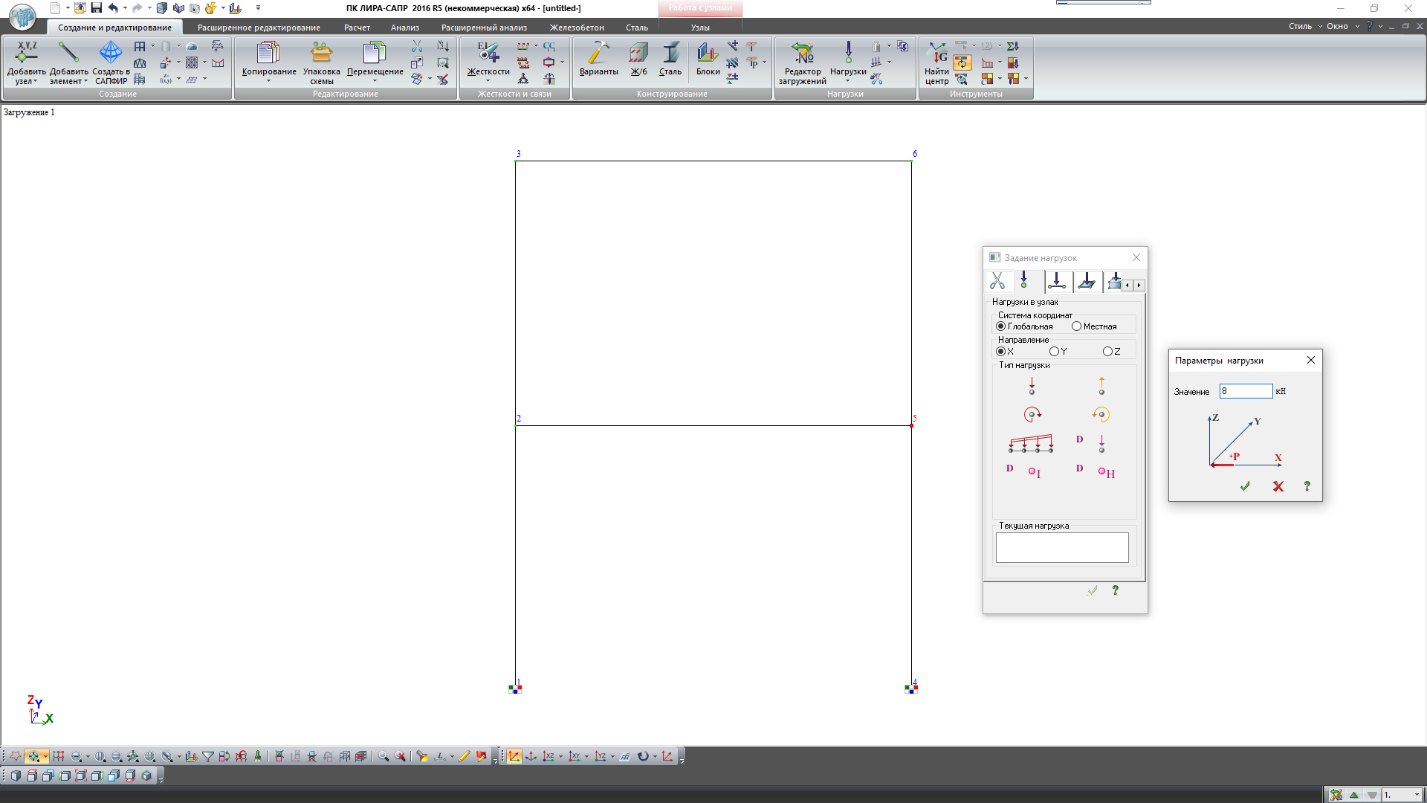Click the Добавить элемент tool icon
Screen dimensions: 1427x803
pyautogui.click(x=69, y=52)
